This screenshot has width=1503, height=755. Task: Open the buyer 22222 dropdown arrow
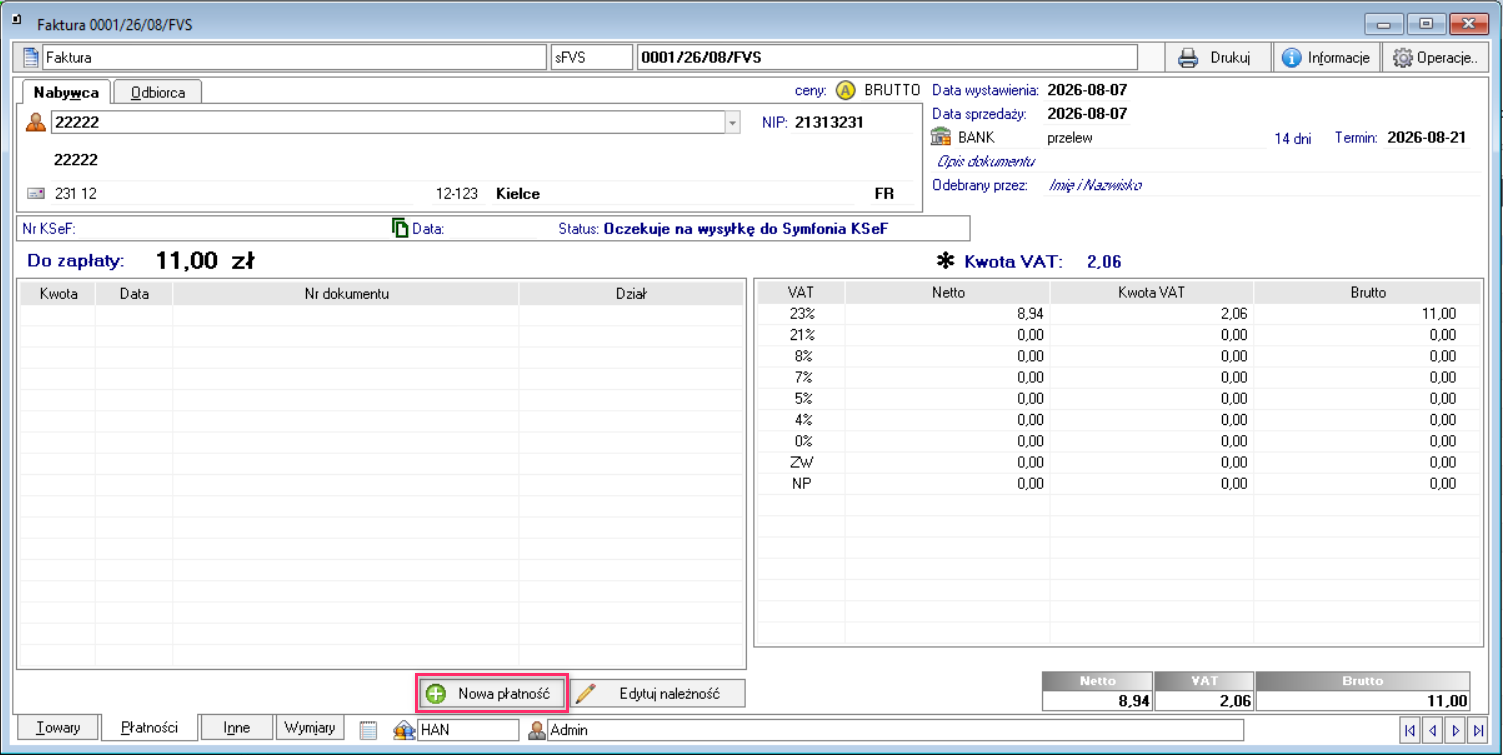[732, 123]
